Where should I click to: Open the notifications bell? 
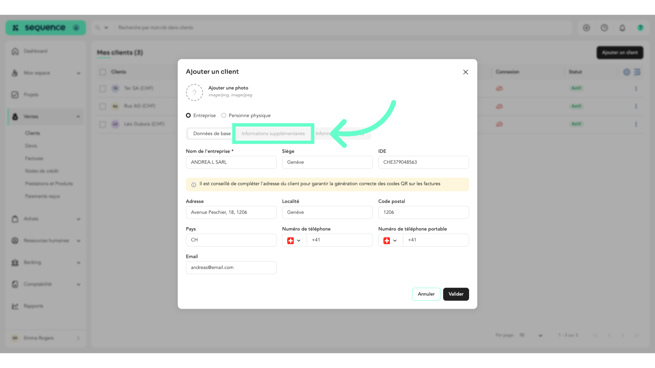click(x=622, y=28)
